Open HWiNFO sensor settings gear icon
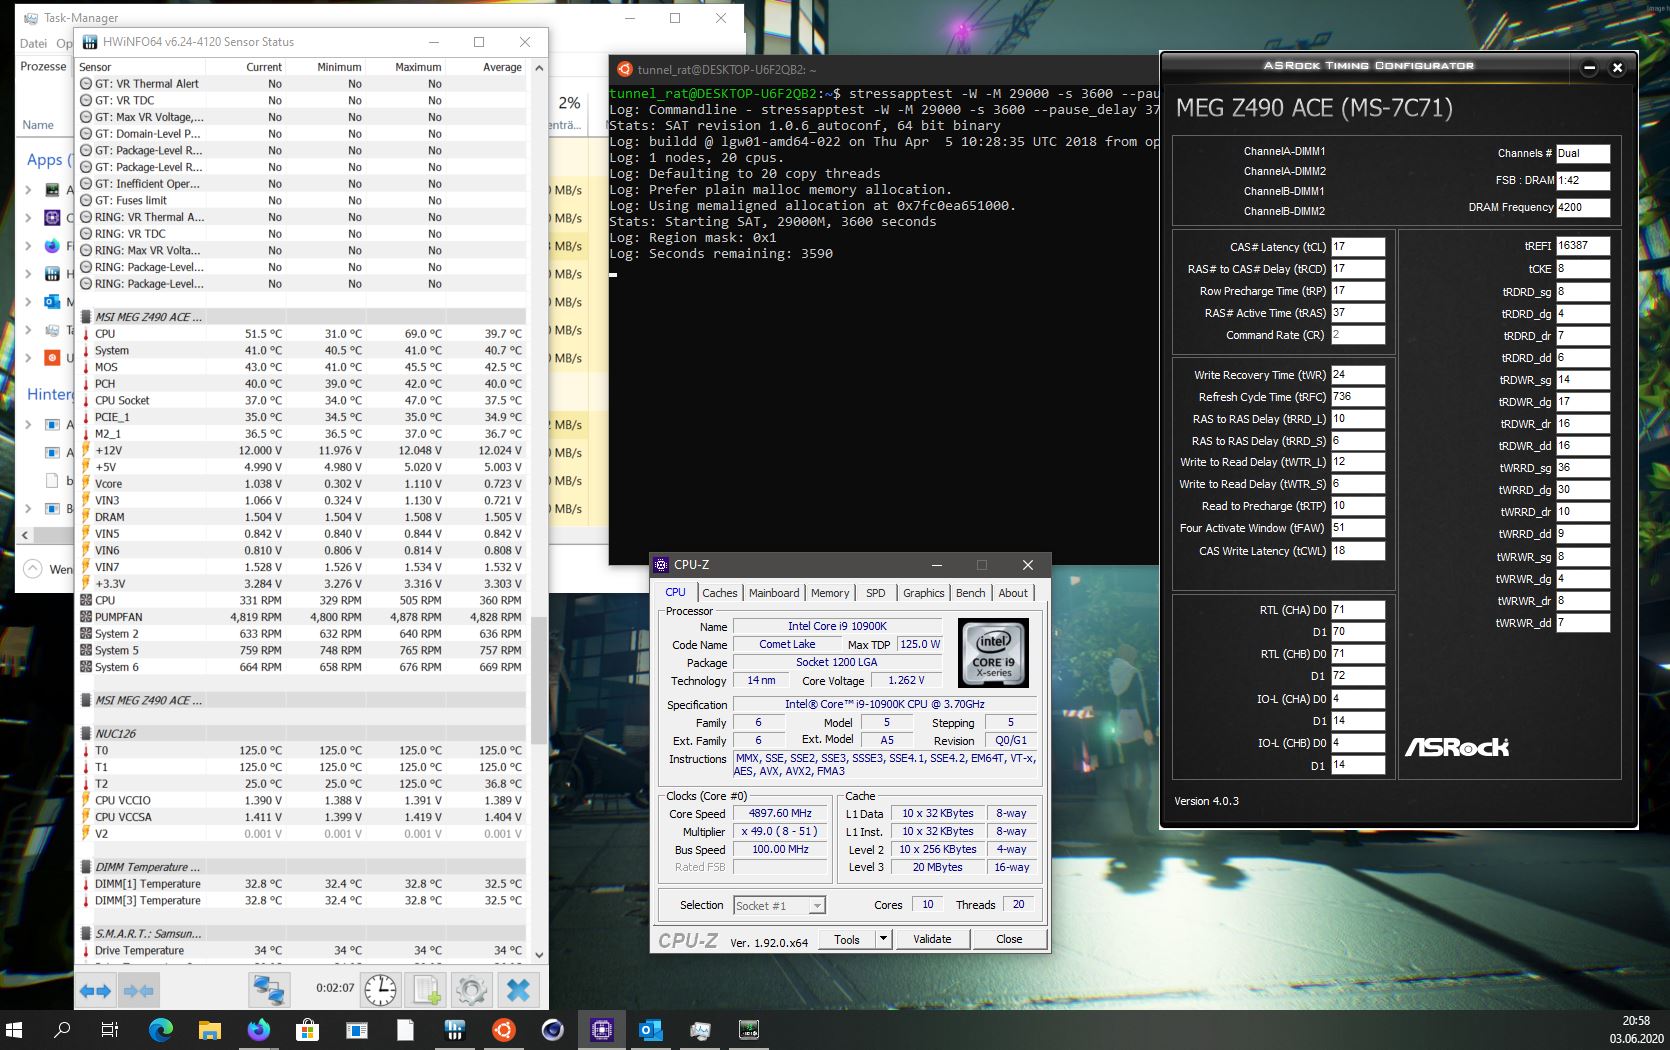Image resolution: width=1670 pixels, height=1050 pixels. 471,990
